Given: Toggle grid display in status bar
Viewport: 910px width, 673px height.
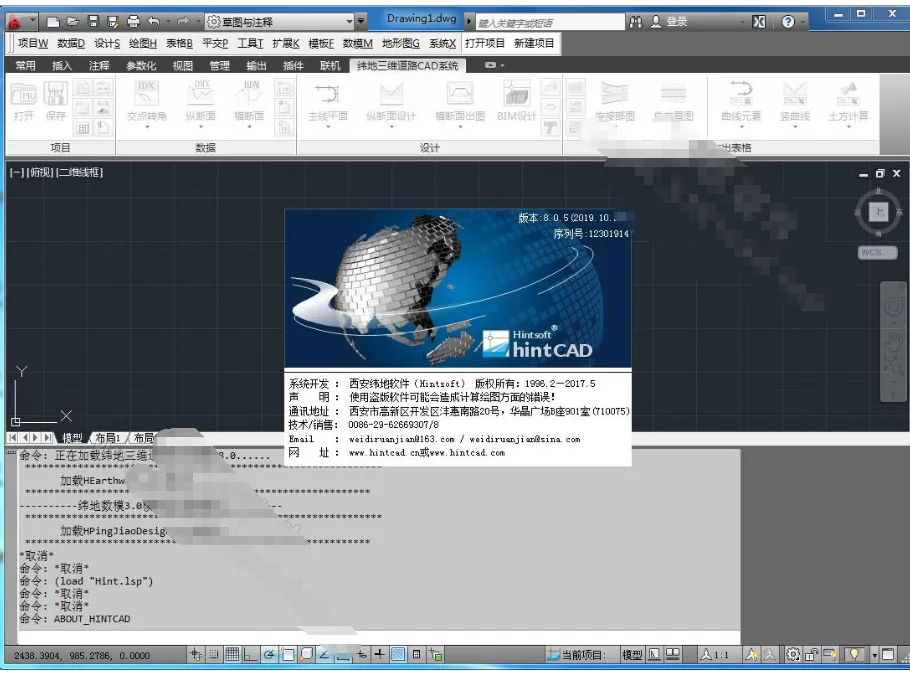Looking at the screenshot, I should (232, 654).
